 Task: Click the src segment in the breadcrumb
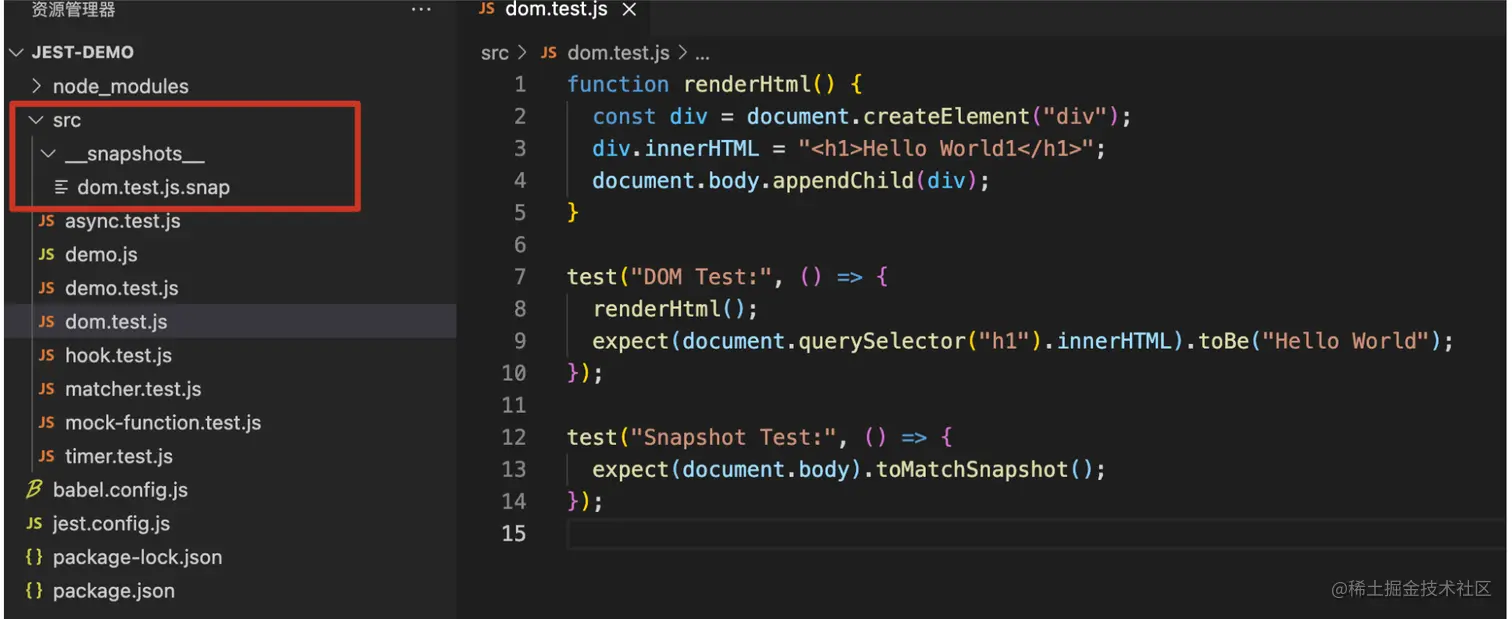click(495, 53)
